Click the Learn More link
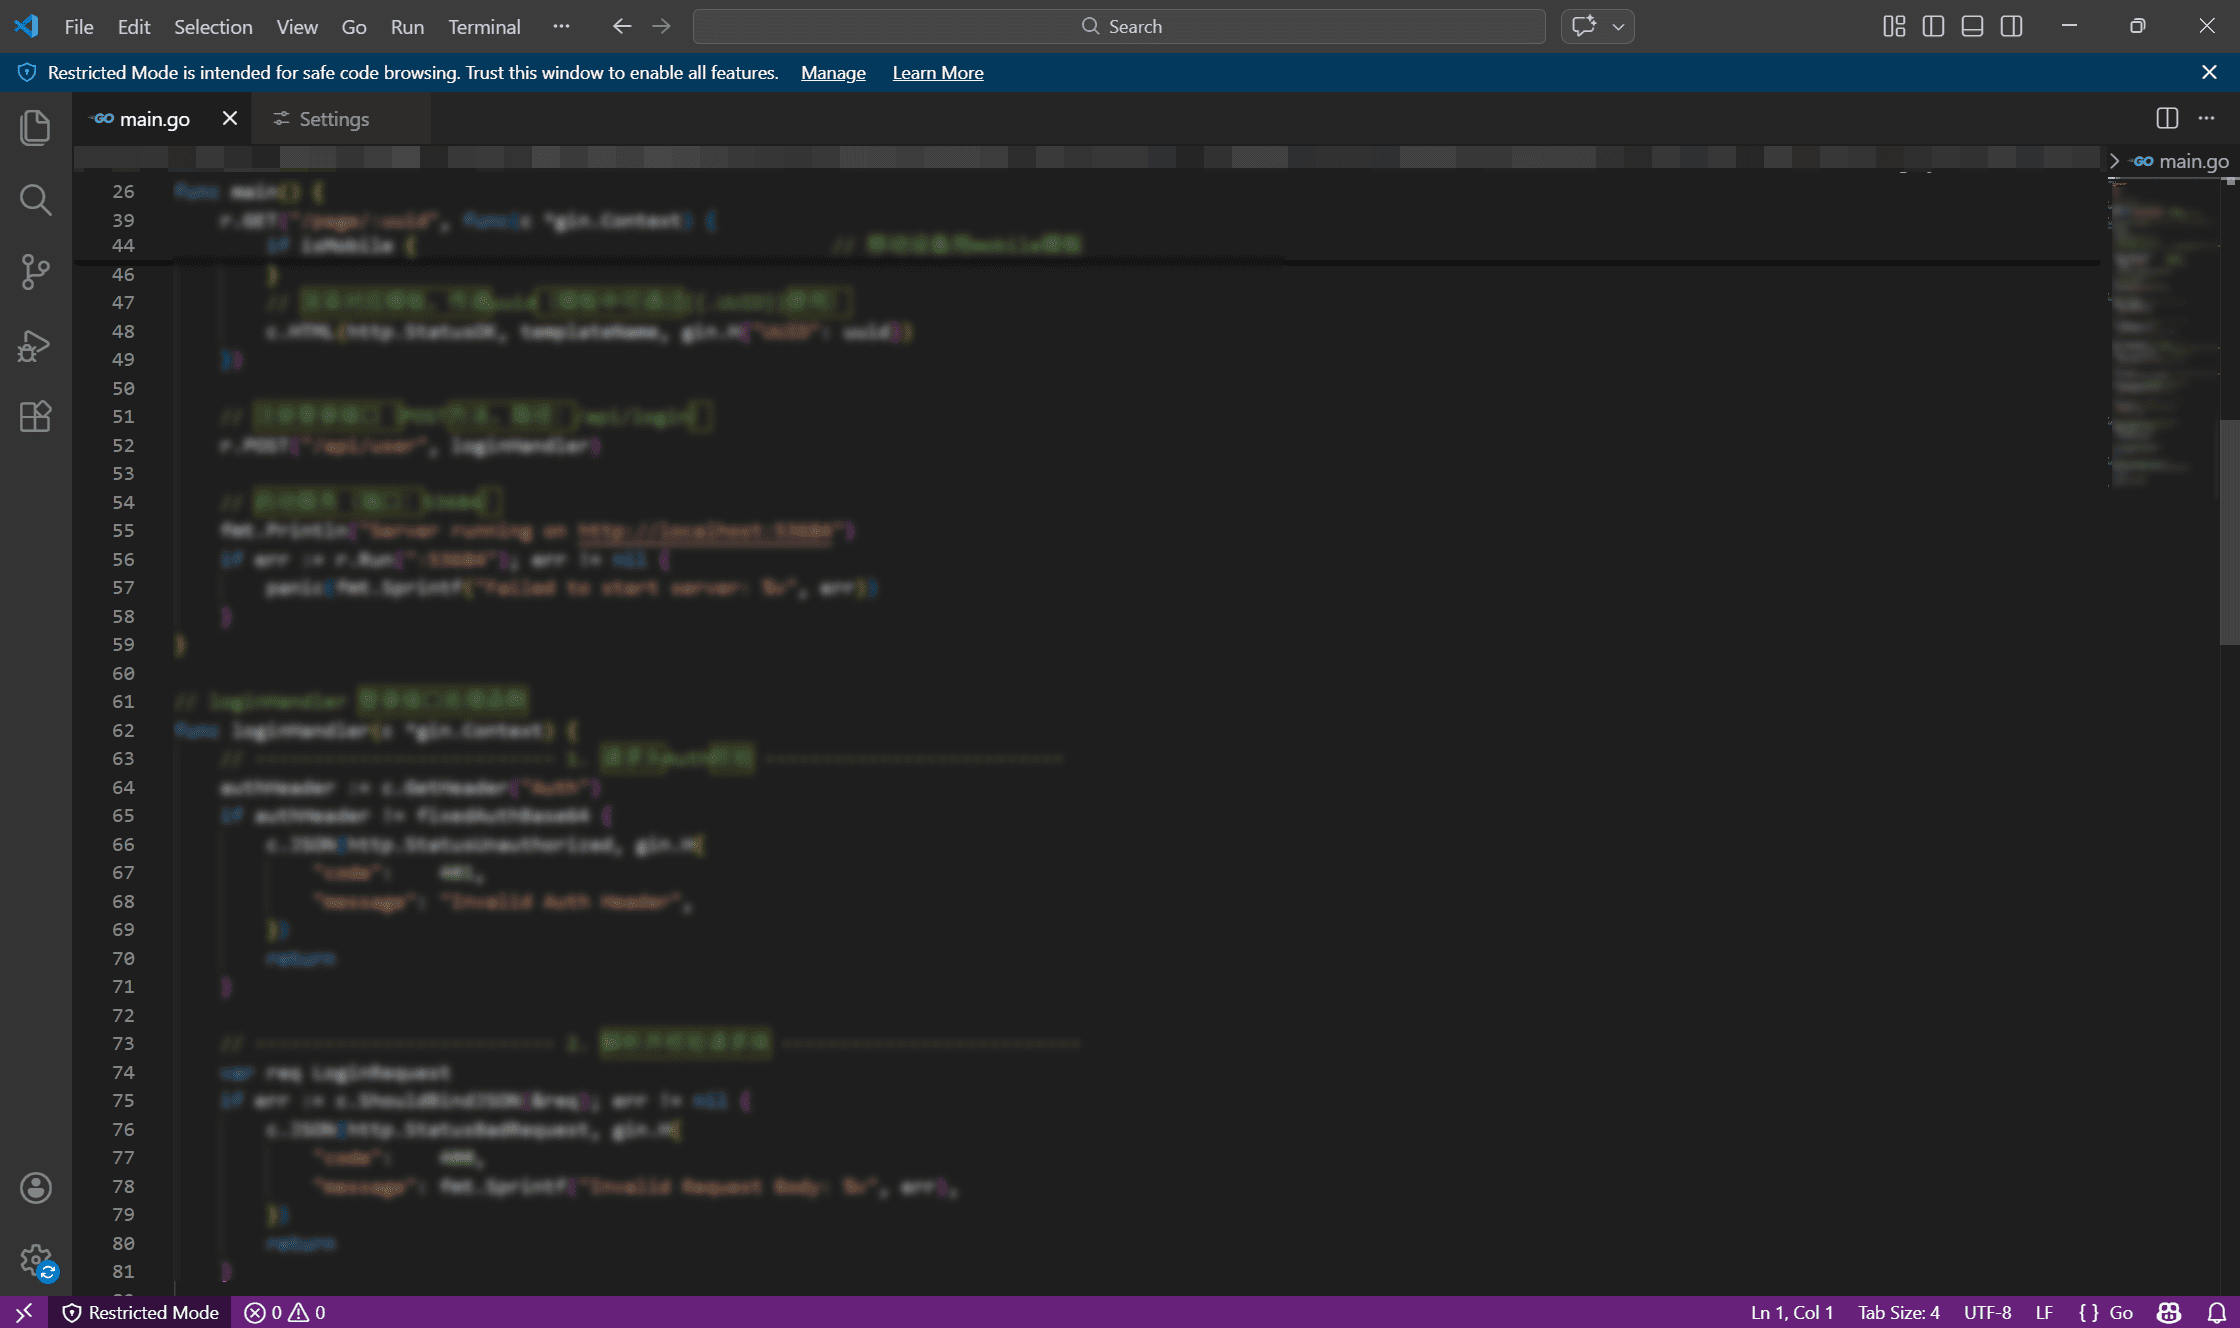The width and height of the screenshot is (2240, 1328). (x=938, y=72)
